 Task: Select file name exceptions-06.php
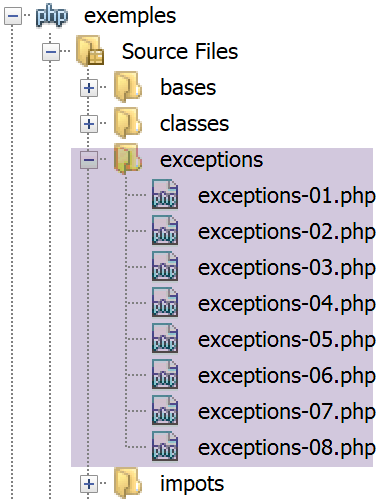287,376
